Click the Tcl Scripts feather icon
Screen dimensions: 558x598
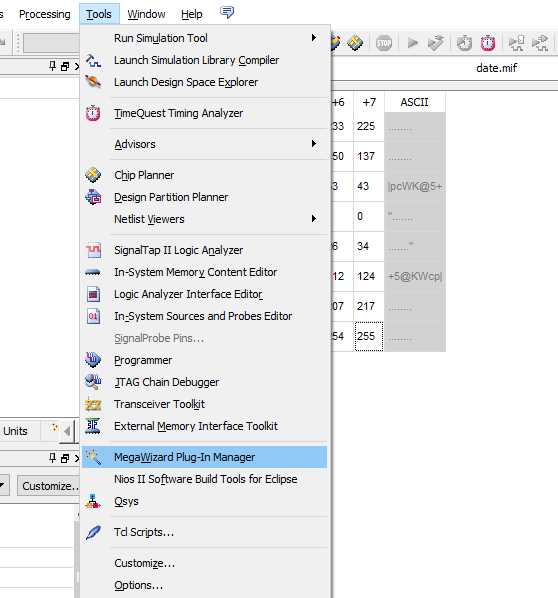pyautogui.click(x=93, y=532)
